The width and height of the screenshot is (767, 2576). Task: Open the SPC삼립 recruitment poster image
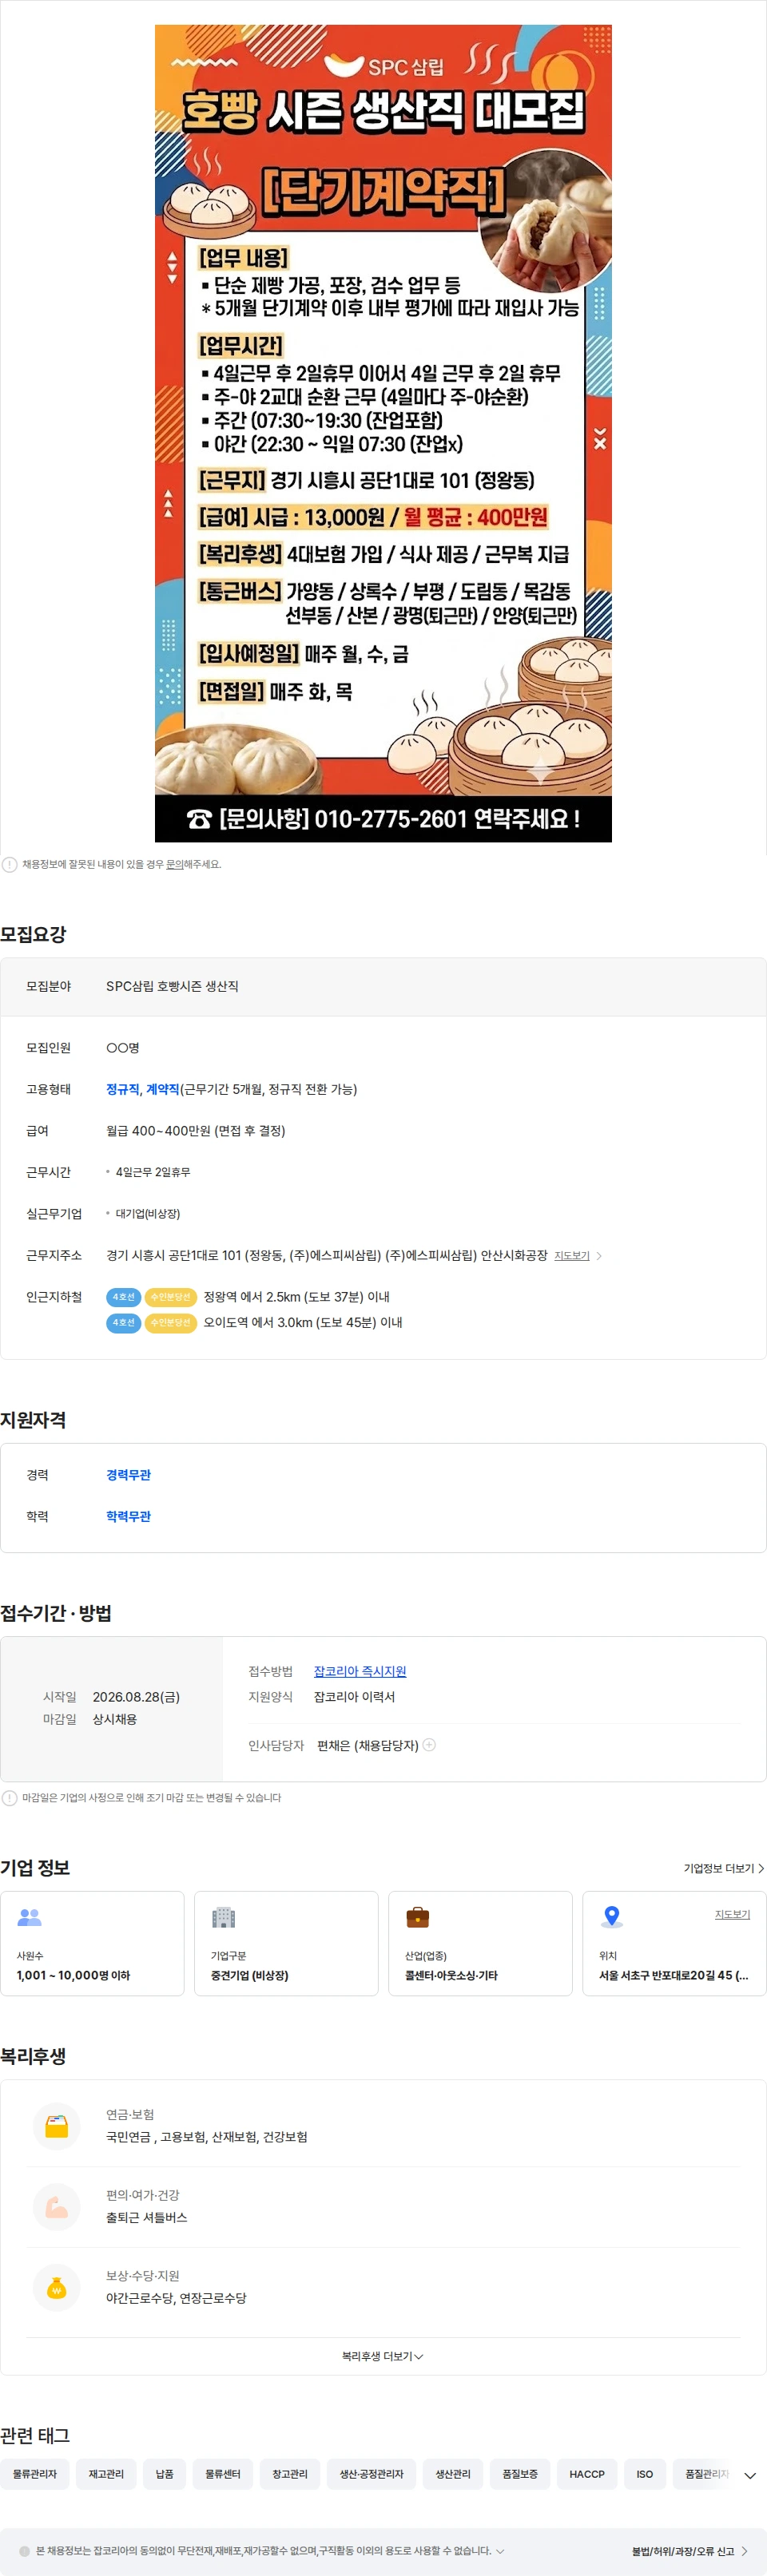click(383, 433)
